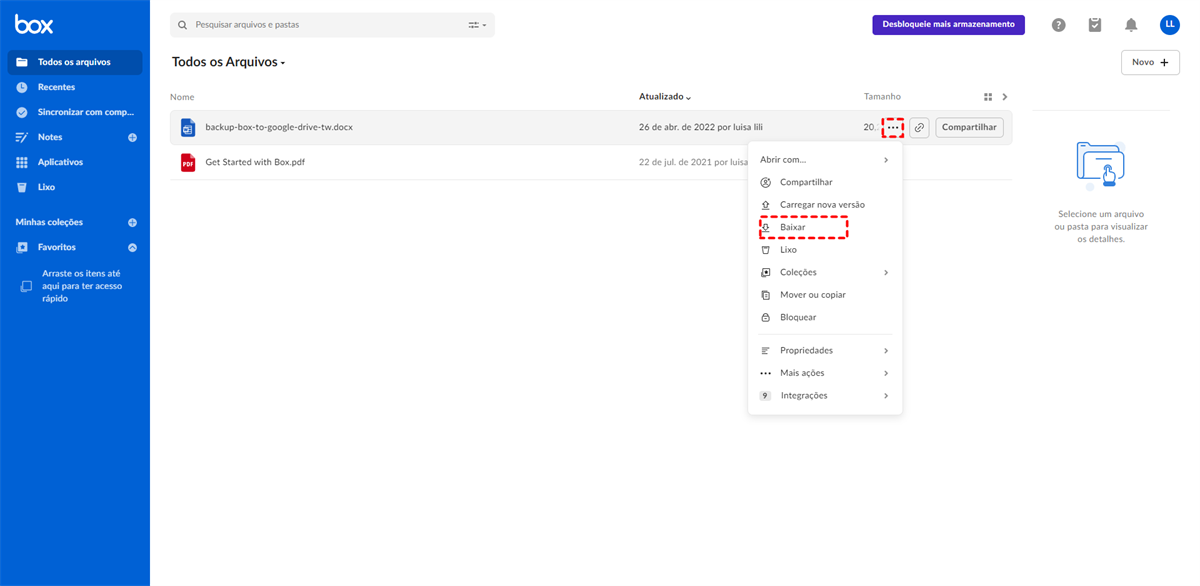This screenshot has height=586, width=1200.
Task: Click the three-dots more options button
Action: pos(893,128)
